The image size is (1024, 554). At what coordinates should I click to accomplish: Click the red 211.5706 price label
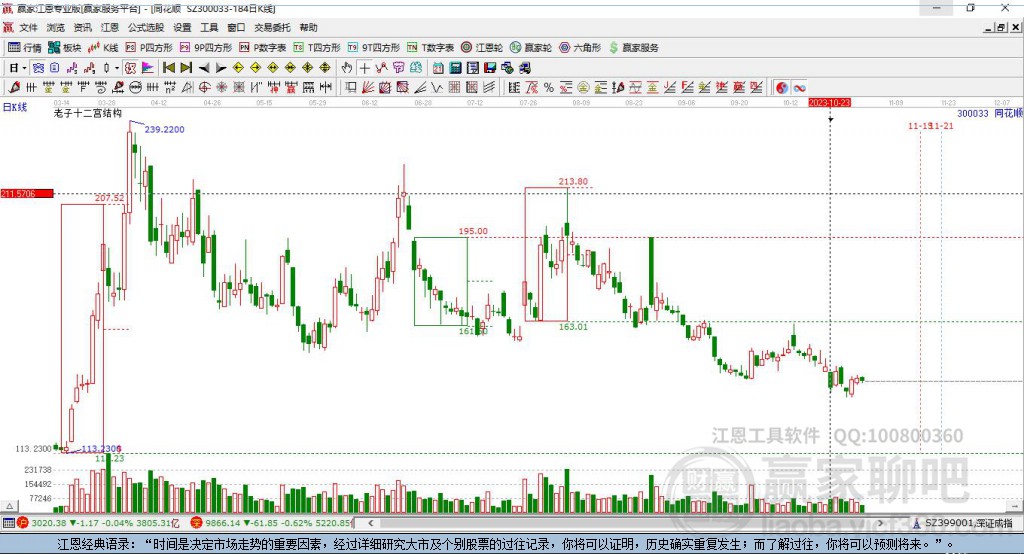pos(27,193)
